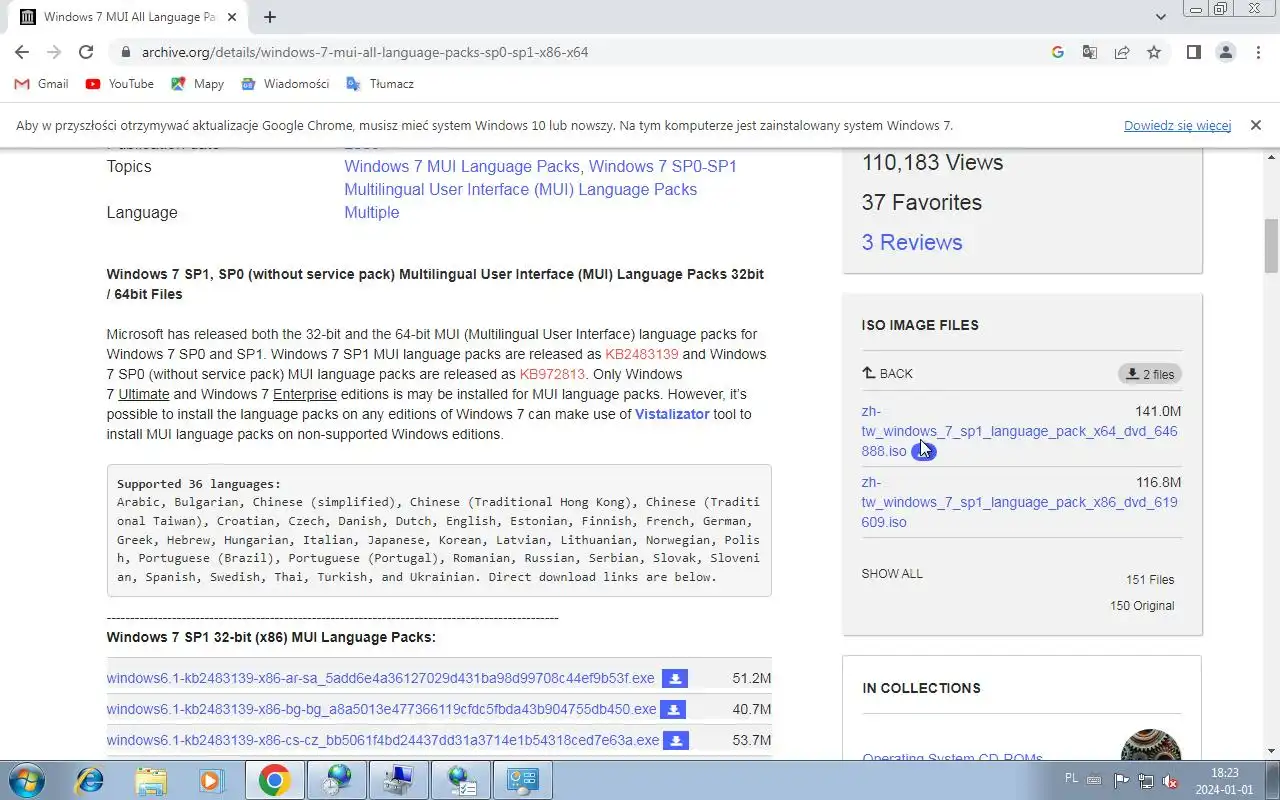Click the '37 Favorites' text
Image resolution: width=1280 pixels, height=800 pixels.
(x=922, y=202)
